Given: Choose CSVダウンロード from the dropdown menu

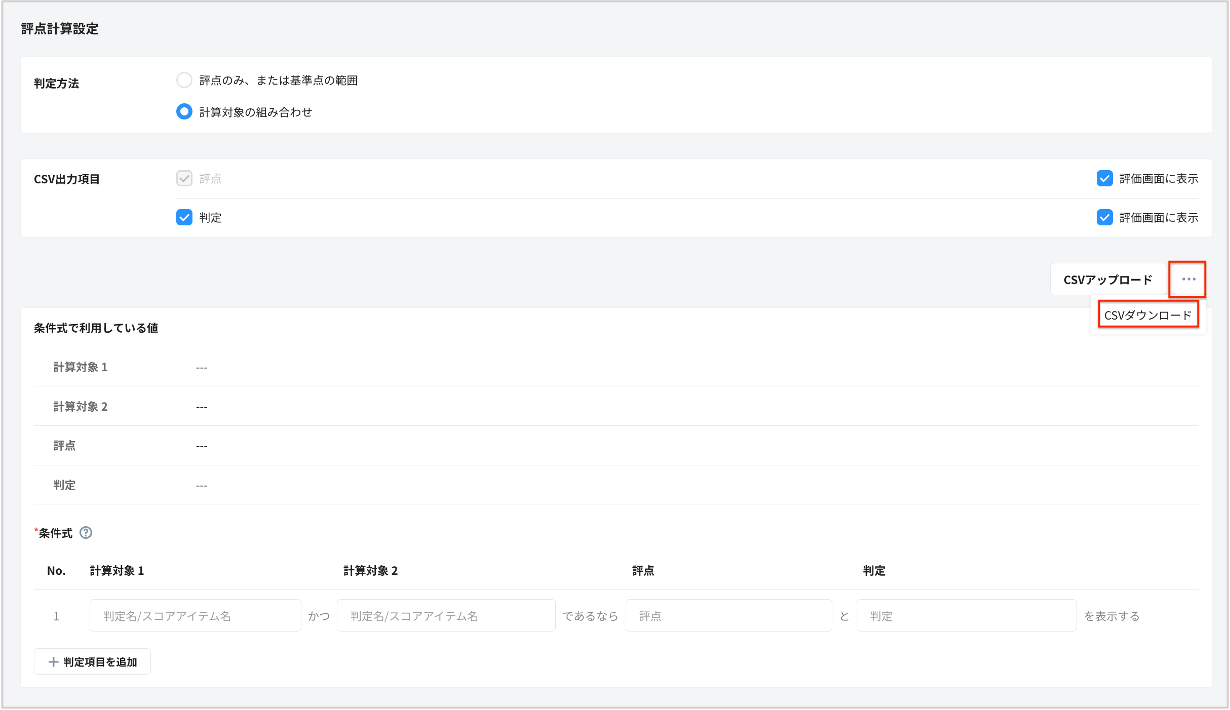Looking at the screenshot, I should point(1147,315).
